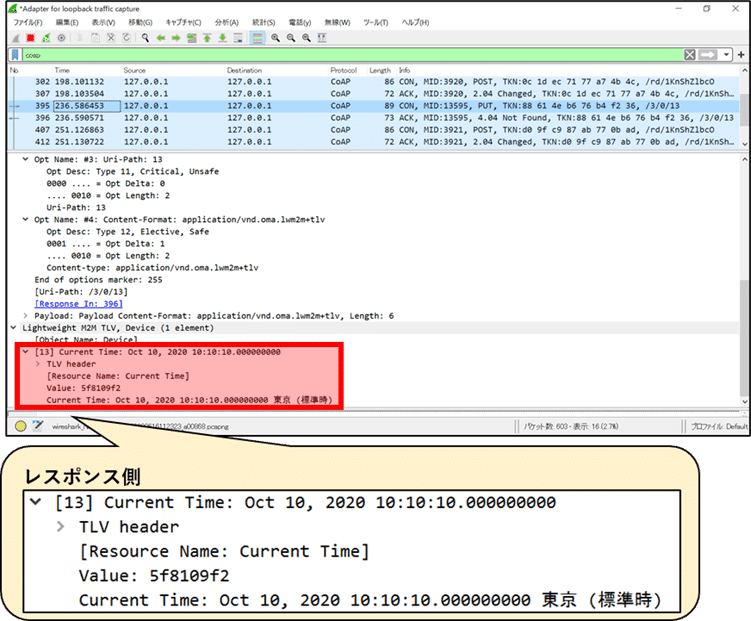Image resolution: width=751 pixels, height=621 pixels.
Task: Apply the display filter arrow button
Action: click(x=707, y=55)
